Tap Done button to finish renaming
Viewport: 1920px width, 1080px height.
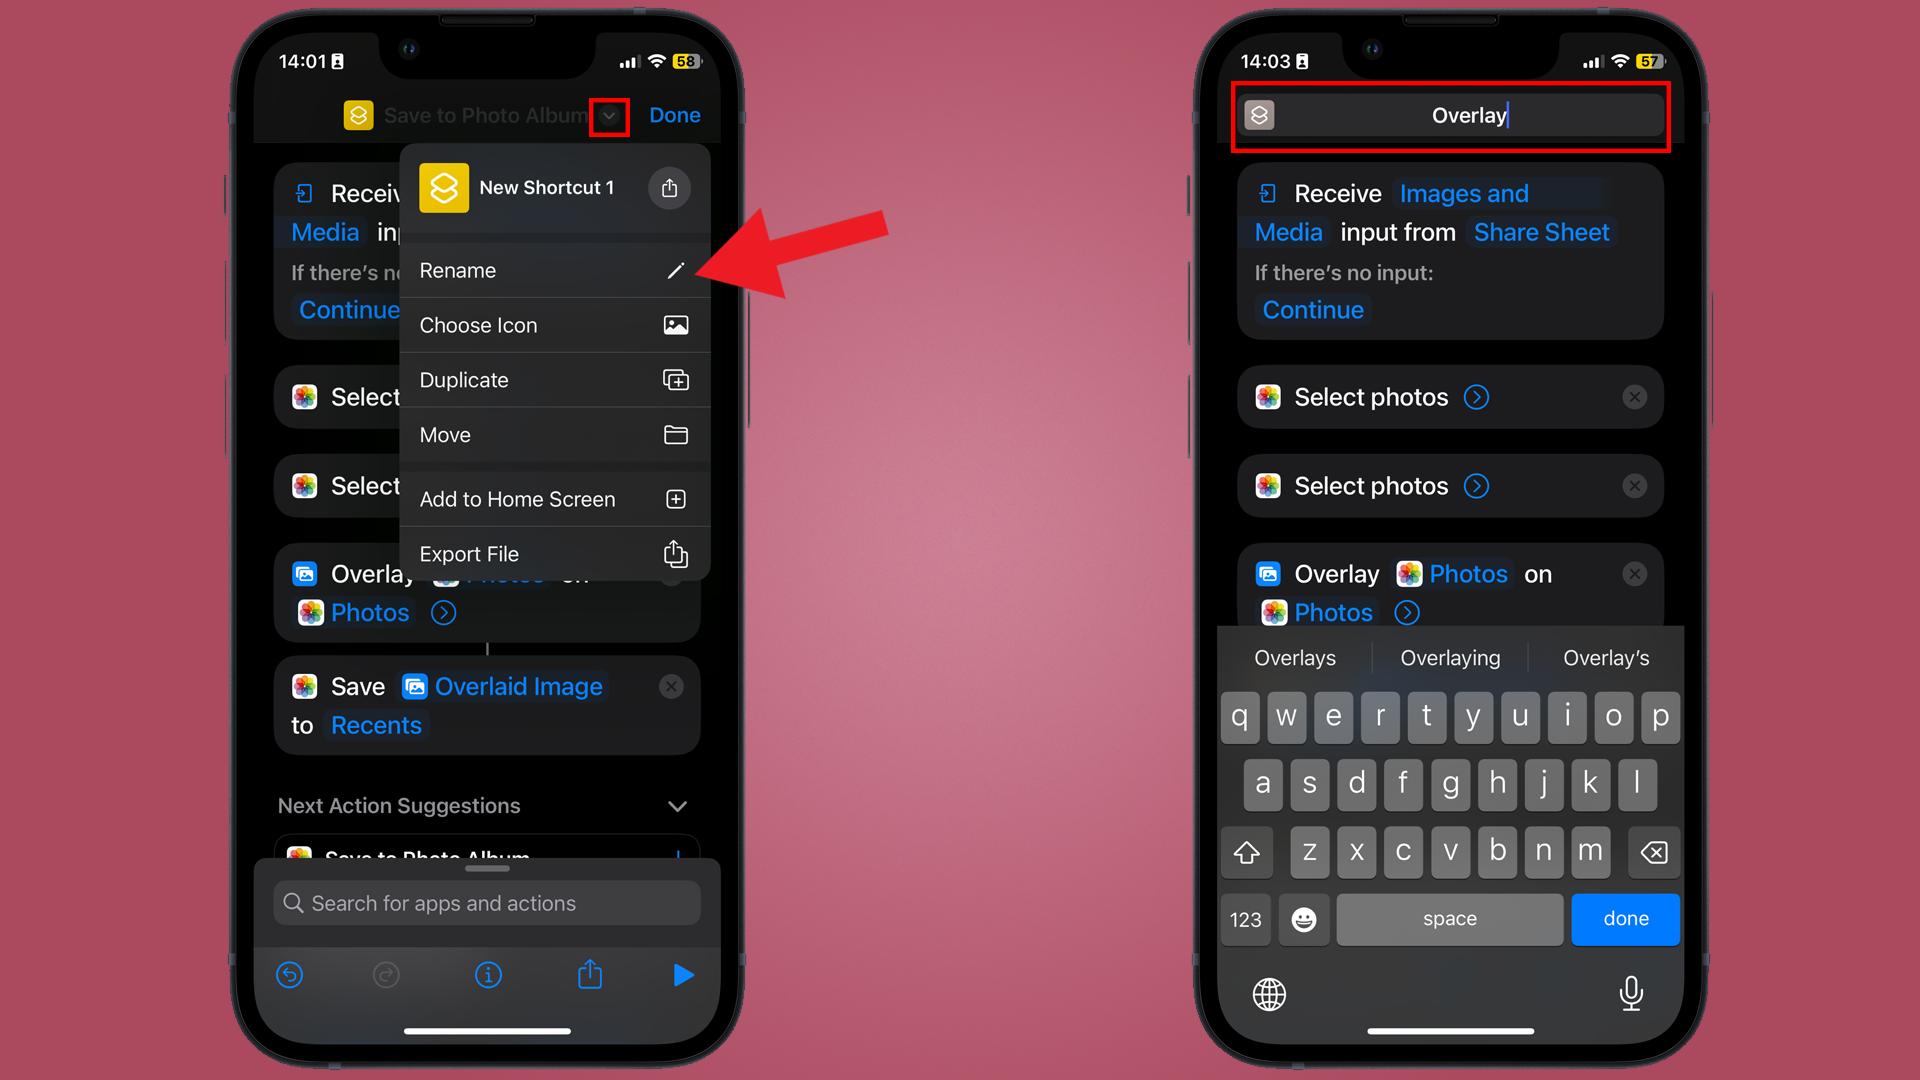pyautogui.click(x=1623, y=918)
